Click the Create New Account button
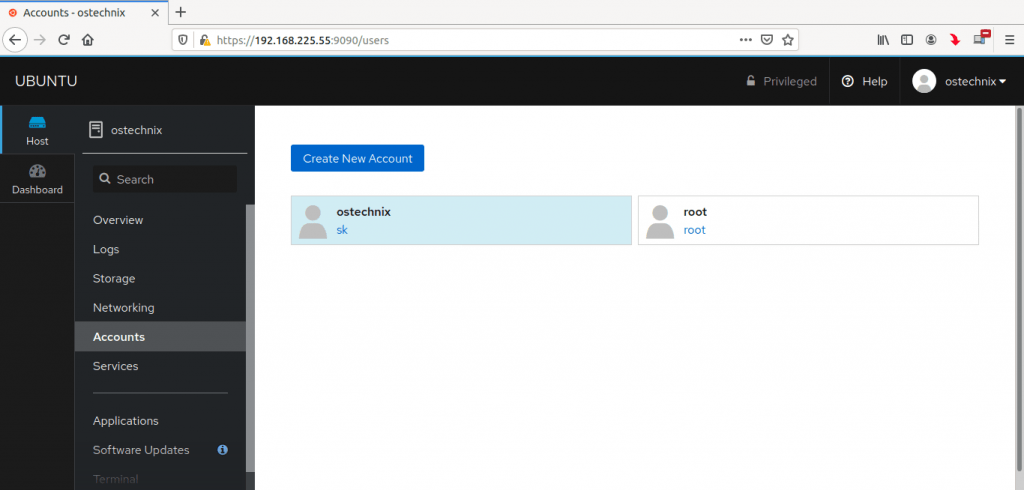 pos(357,158)
